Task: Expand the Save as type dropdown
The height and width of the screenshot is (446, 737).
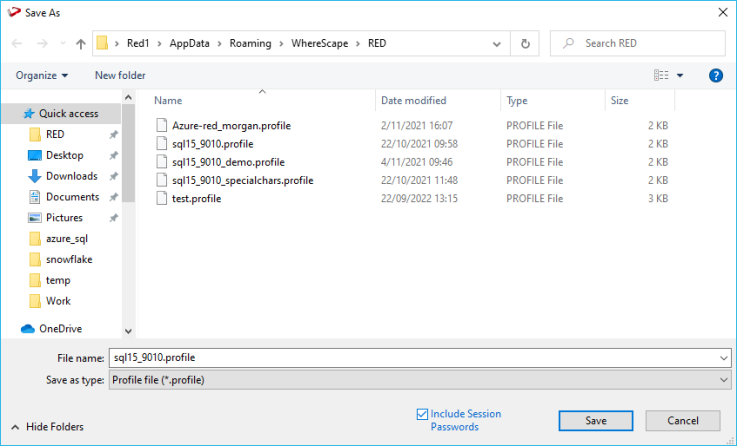Action: (724, 380)
